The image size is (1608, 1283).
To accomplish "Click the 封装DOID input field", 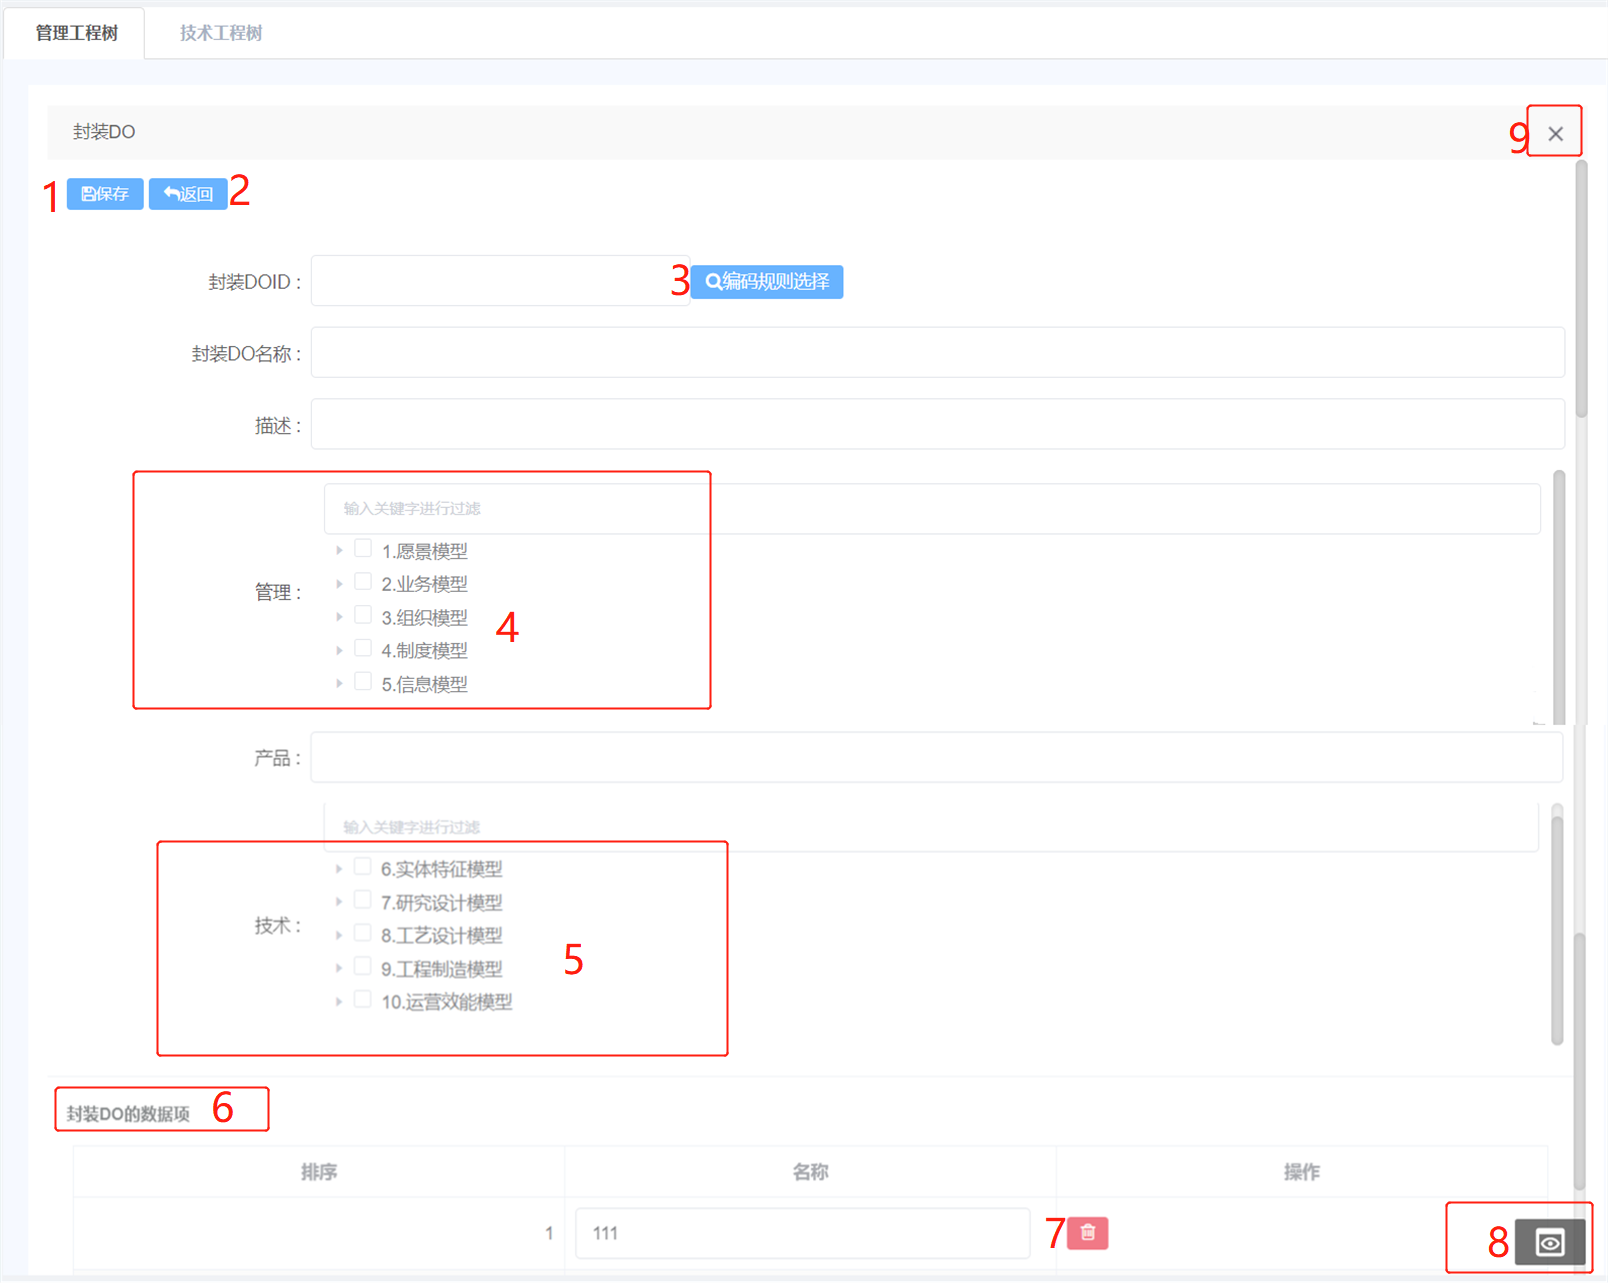I will coord(499,281).
